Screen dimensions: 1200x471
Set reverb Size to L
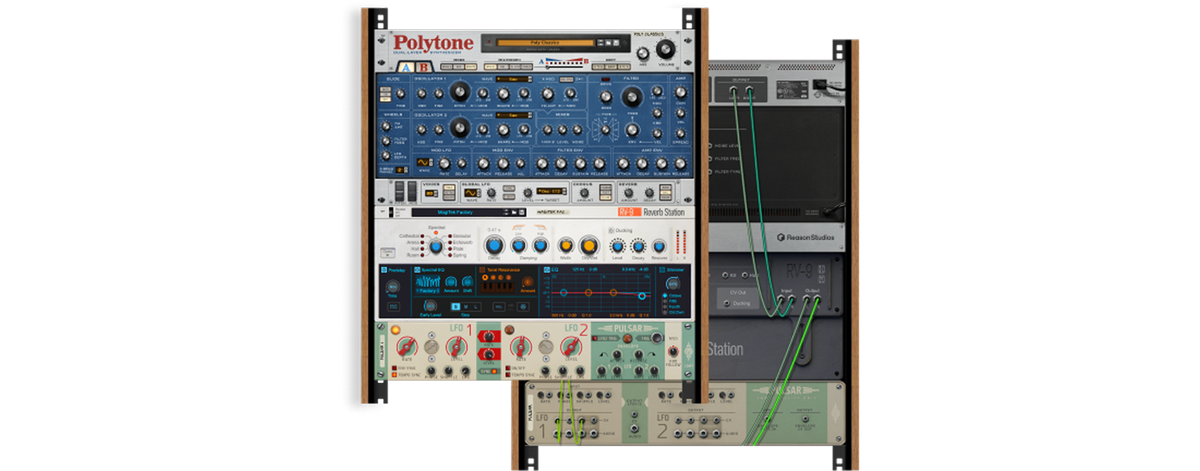(475, 306)
